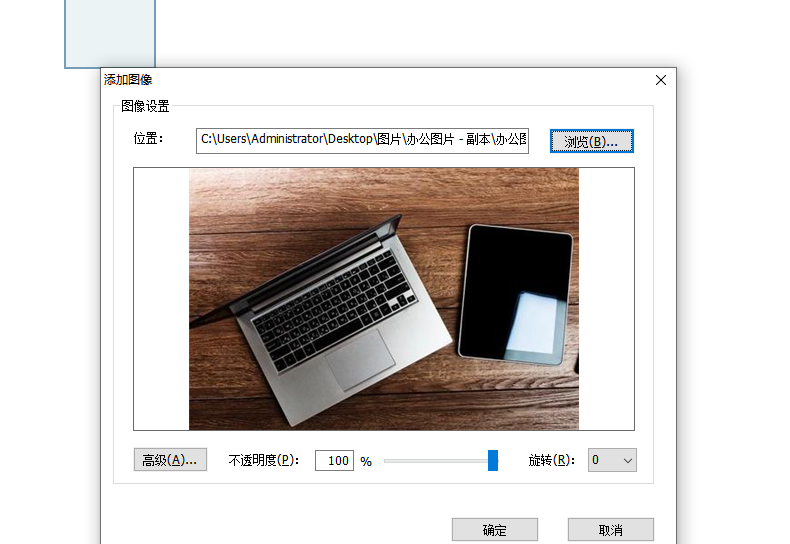Click the 浏览(B)... browse button
Screen dimensions: 790x544
click(x=591, y=141)
